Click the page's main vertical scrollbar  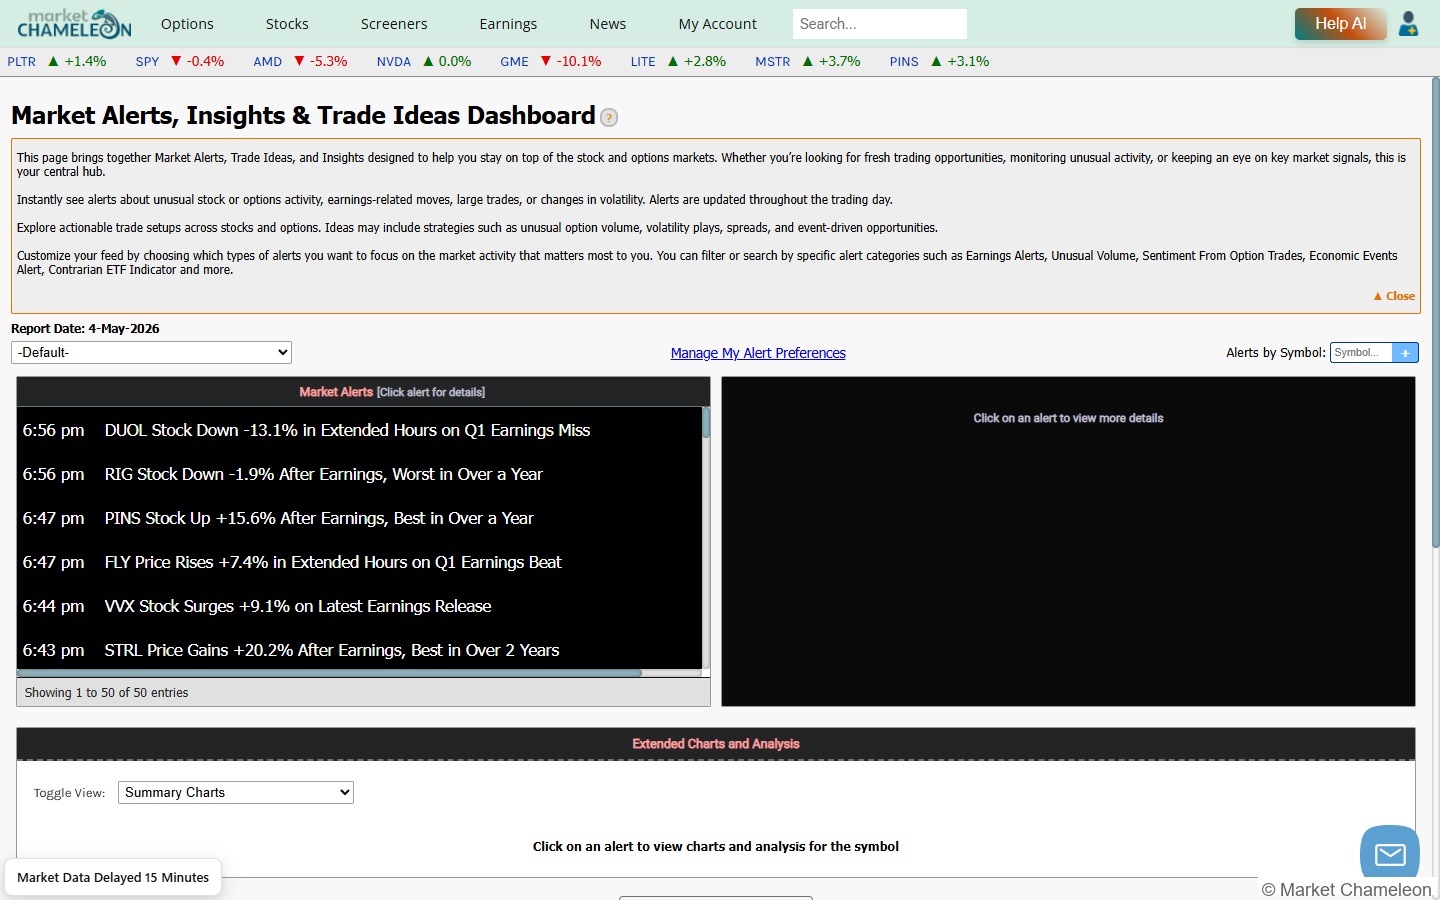(1435, 312)
